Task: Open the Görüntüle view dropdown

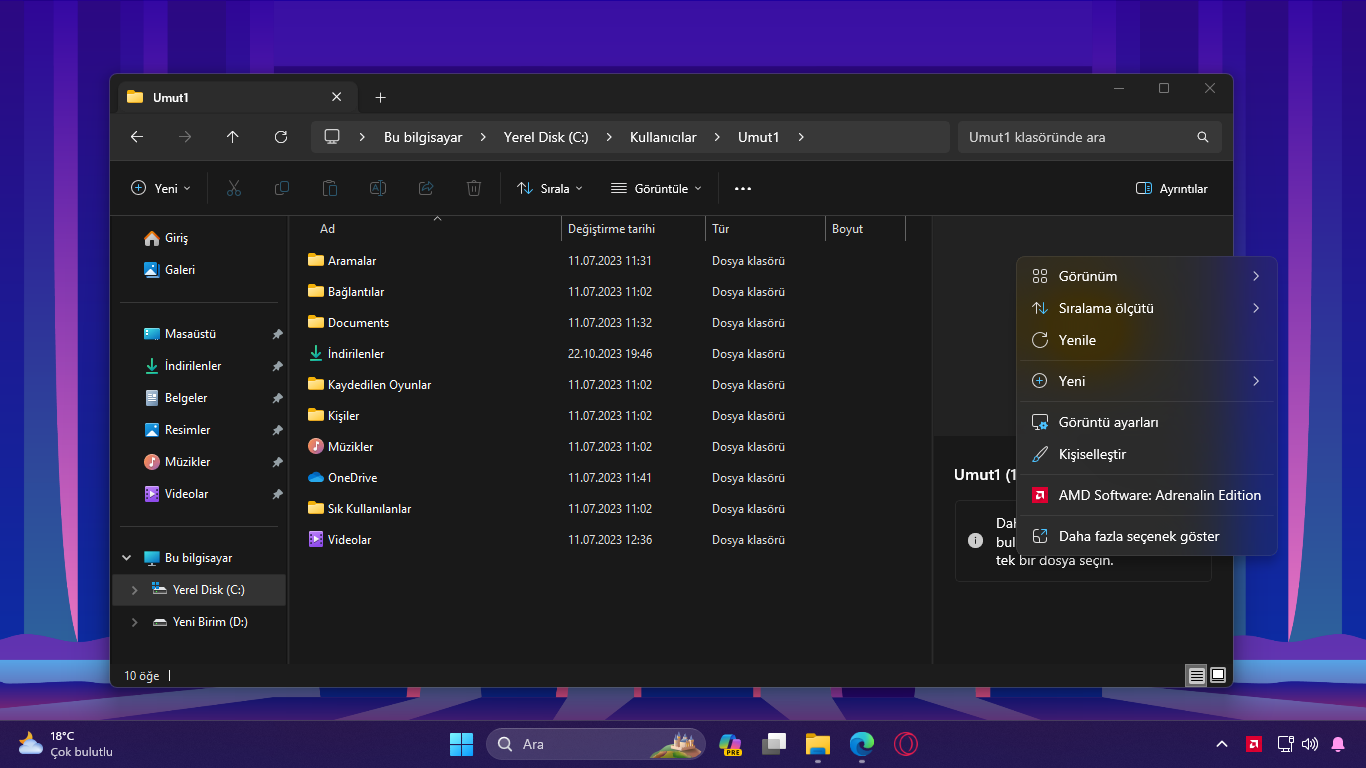Action: 656,188
